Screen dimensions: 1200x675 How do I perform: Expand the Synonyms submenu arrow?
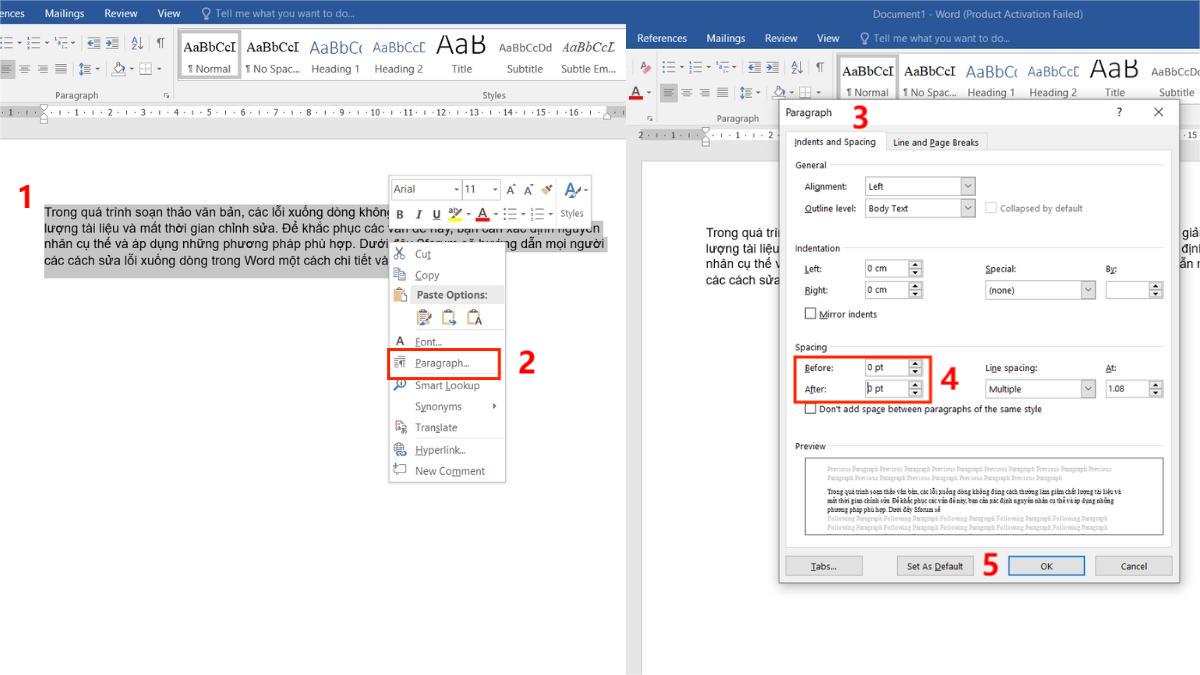point(494,406)
